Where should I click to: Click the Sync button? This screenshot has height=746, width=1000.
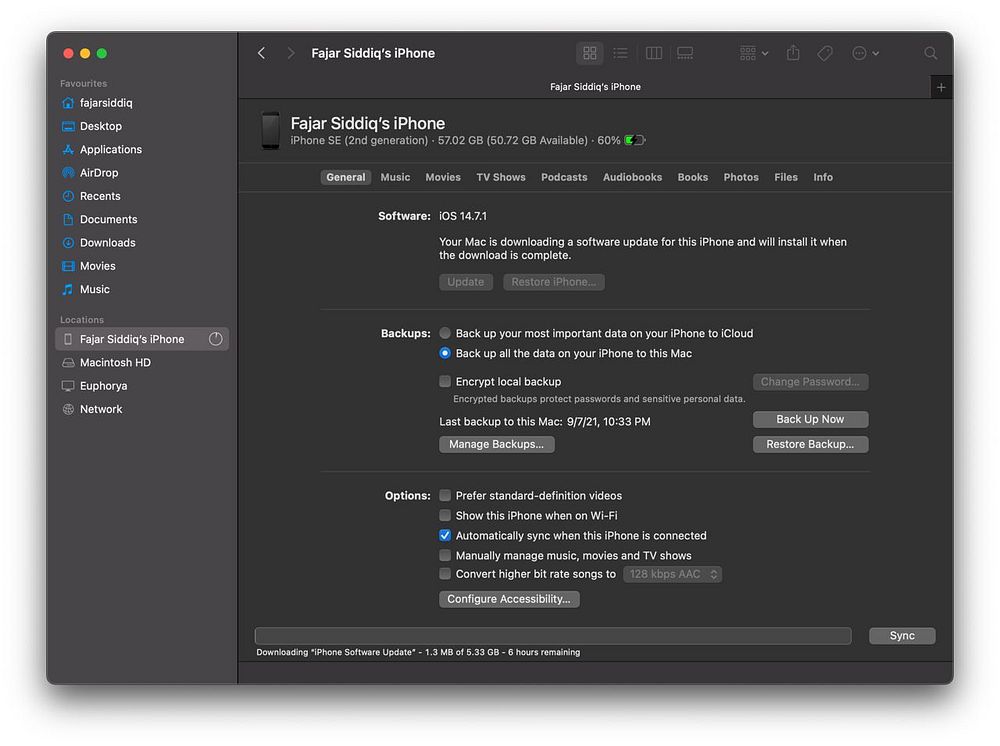coord(902,636)
